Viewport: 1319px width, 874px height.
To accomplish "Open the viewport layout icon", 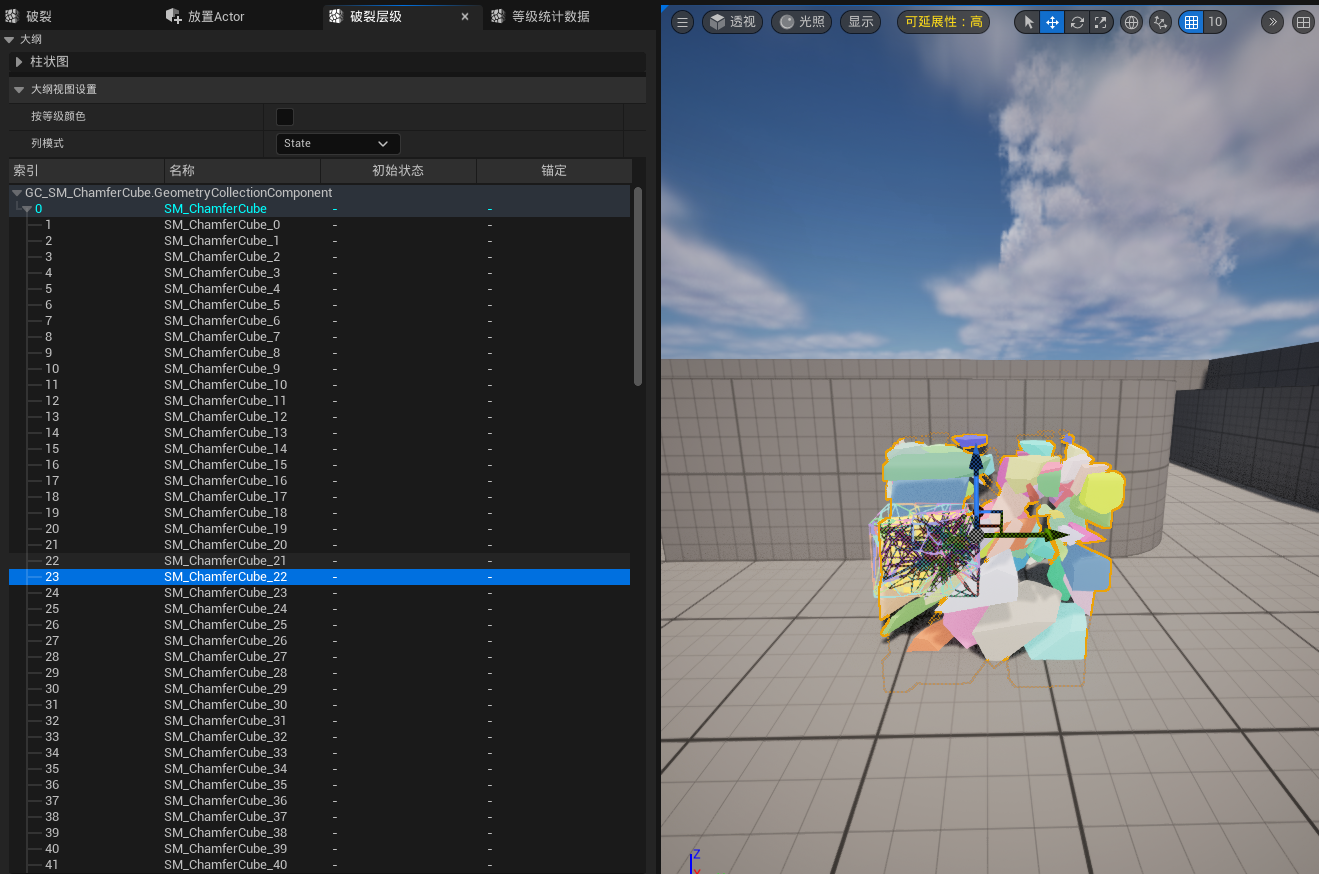I will (x=1303, y=22).
